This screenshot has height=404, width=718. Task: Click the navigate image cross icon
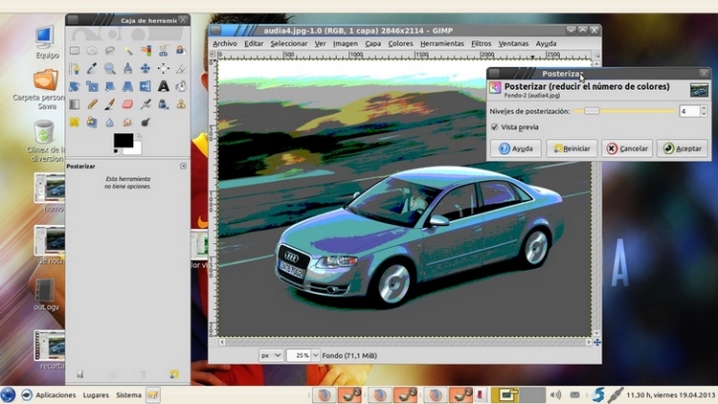[x=597, y=342]
